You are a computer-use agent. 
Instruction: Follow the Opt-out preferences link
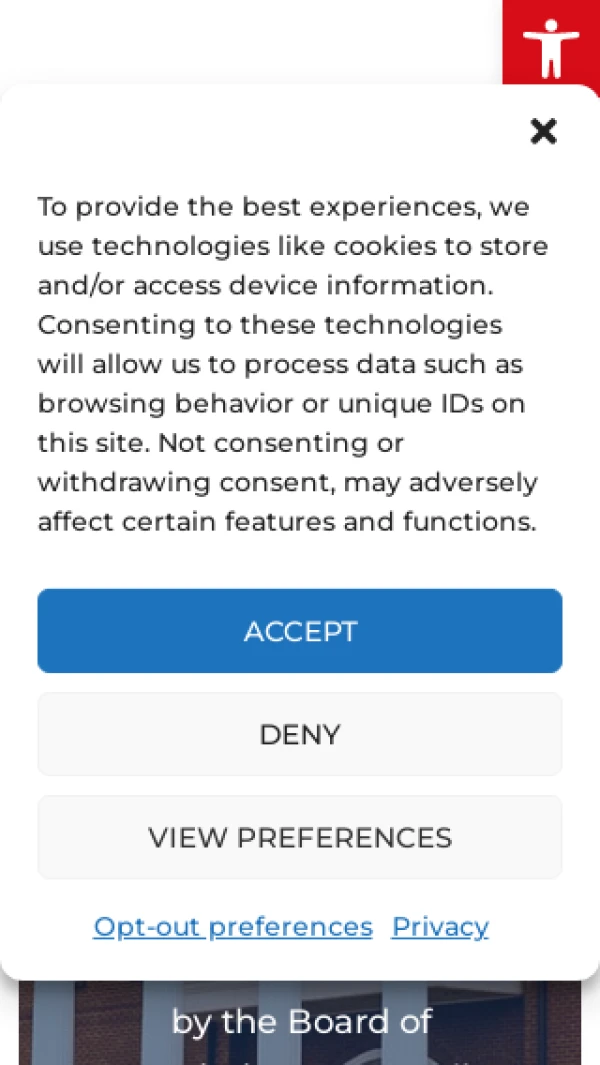233,926
